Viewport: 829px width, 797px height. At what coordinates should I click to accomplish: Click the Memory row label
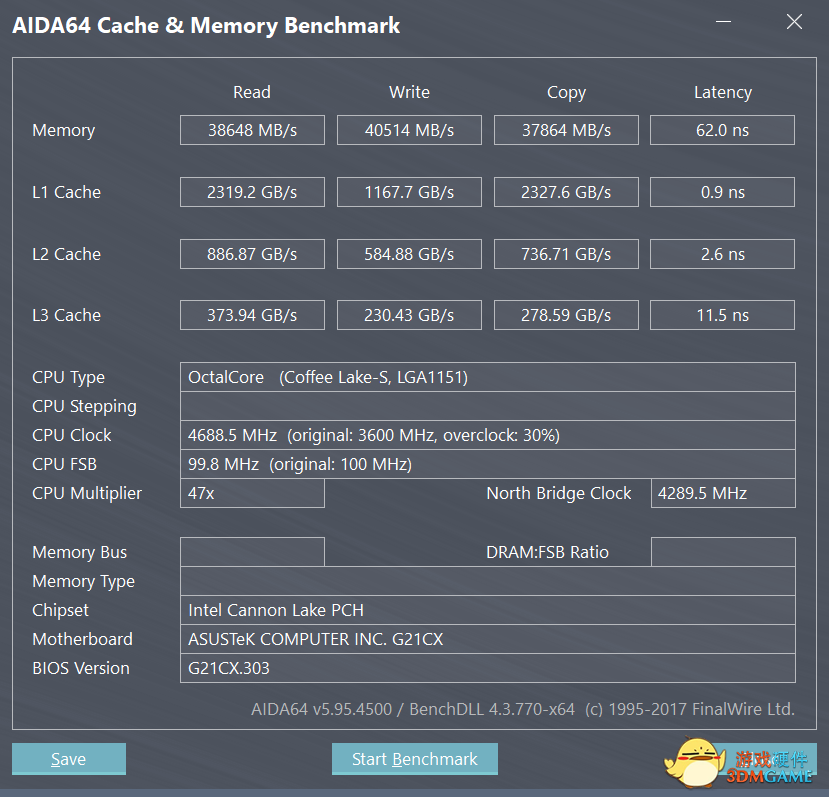point(63,131)
